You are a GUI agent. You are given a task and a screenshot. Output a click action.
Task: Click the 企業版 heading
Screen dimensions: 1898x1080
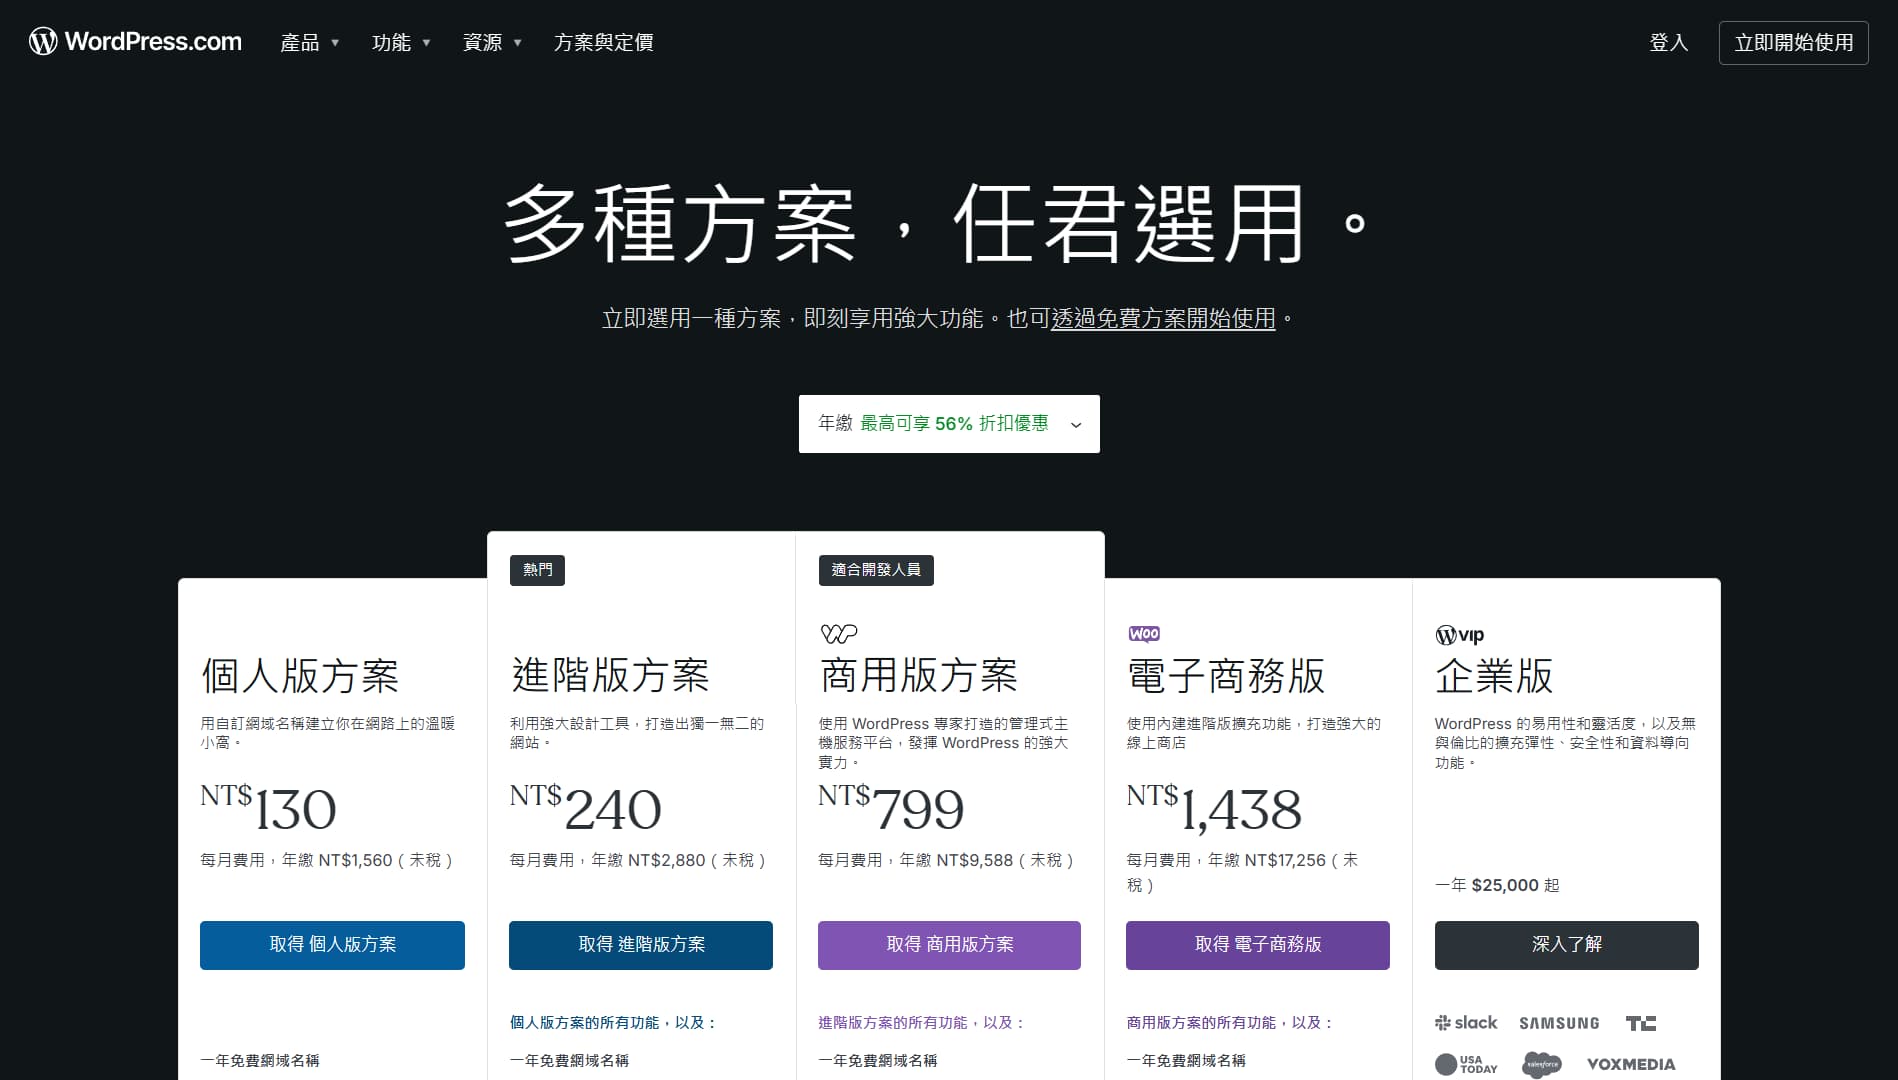[1494, 676]
